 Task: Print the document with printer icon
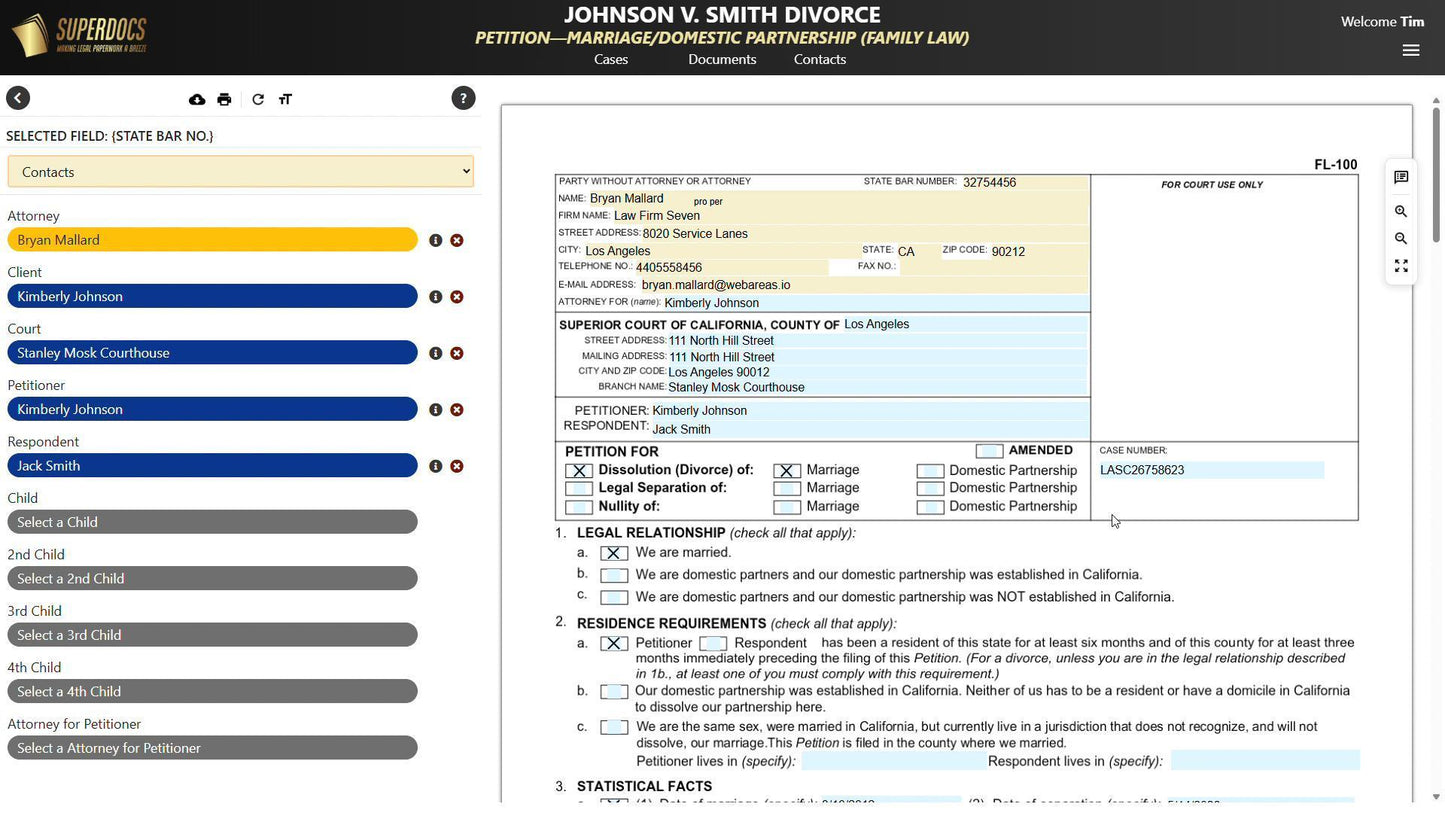tap(224, 99)
